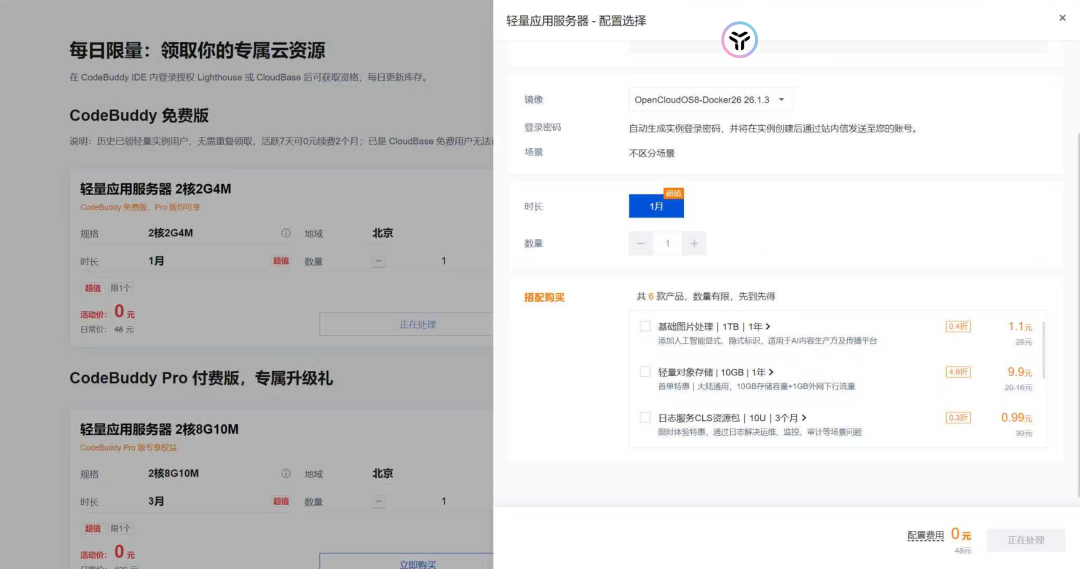
Task: Click the 轻量应用服务器 2核8G10M card title
Action: click(159, 429)
